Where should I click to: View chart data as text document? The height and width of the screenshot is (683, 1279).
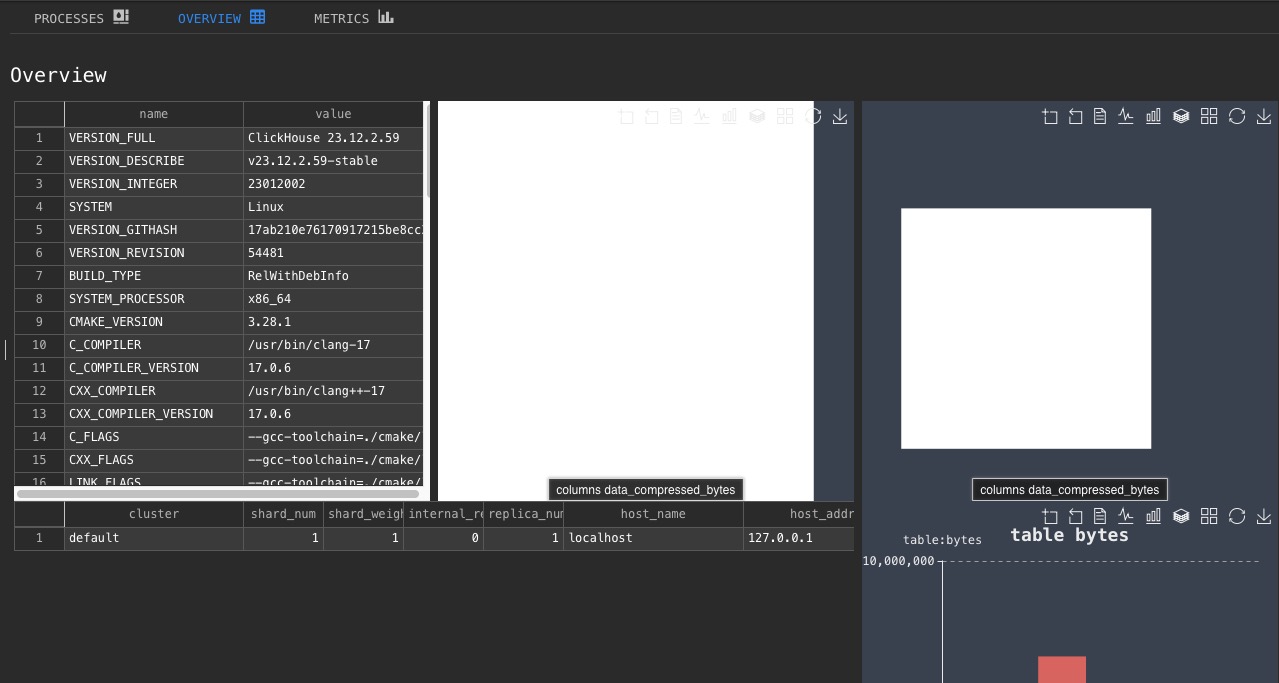point(1099,116)
